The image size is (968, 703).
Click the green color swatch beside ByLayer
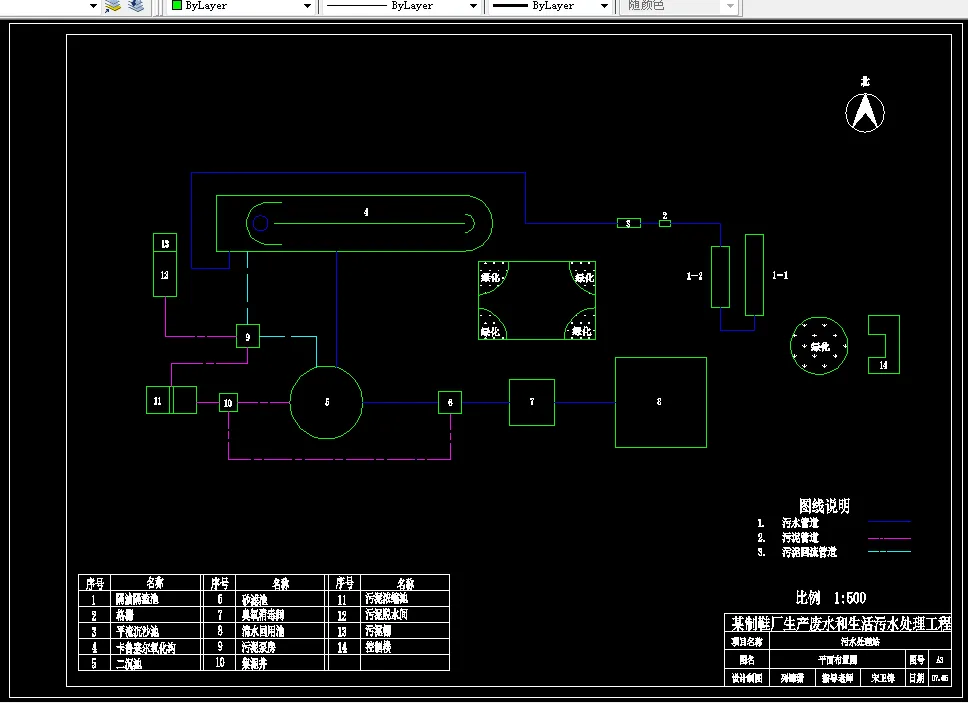pyautogui.click(x=177, y=5)
